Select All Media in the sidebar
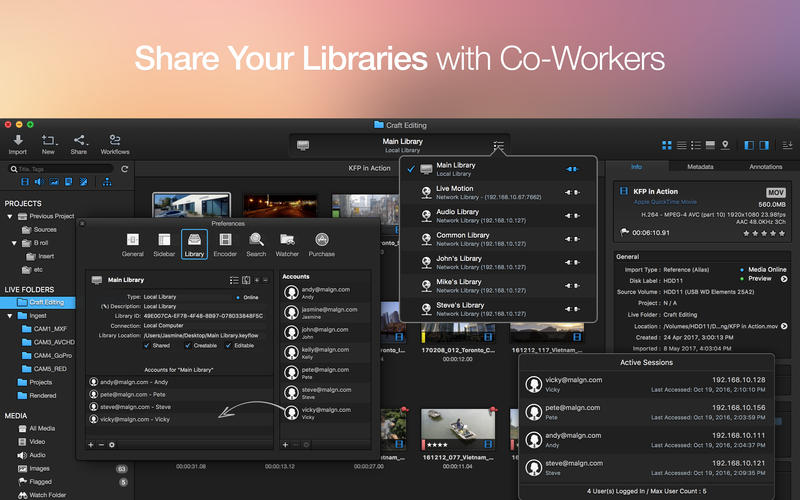 pos(37,429)
